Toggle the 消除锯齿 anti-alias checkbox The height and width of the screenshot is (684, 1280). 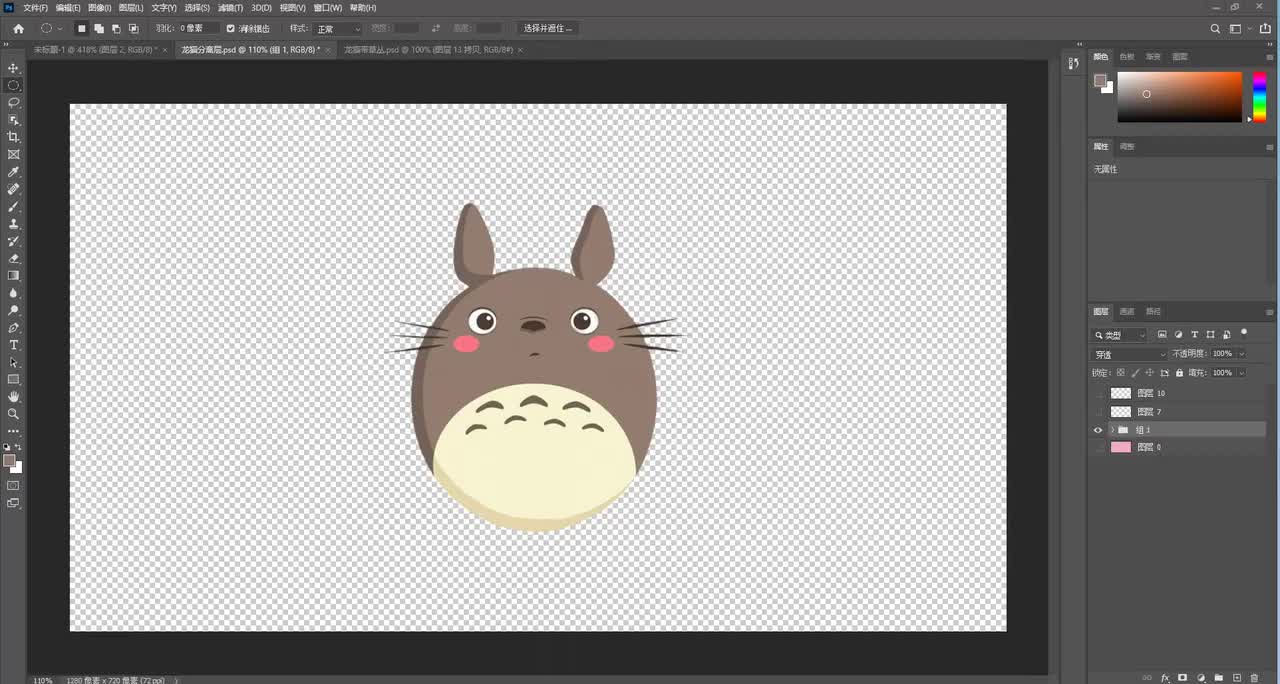[231, 29]
